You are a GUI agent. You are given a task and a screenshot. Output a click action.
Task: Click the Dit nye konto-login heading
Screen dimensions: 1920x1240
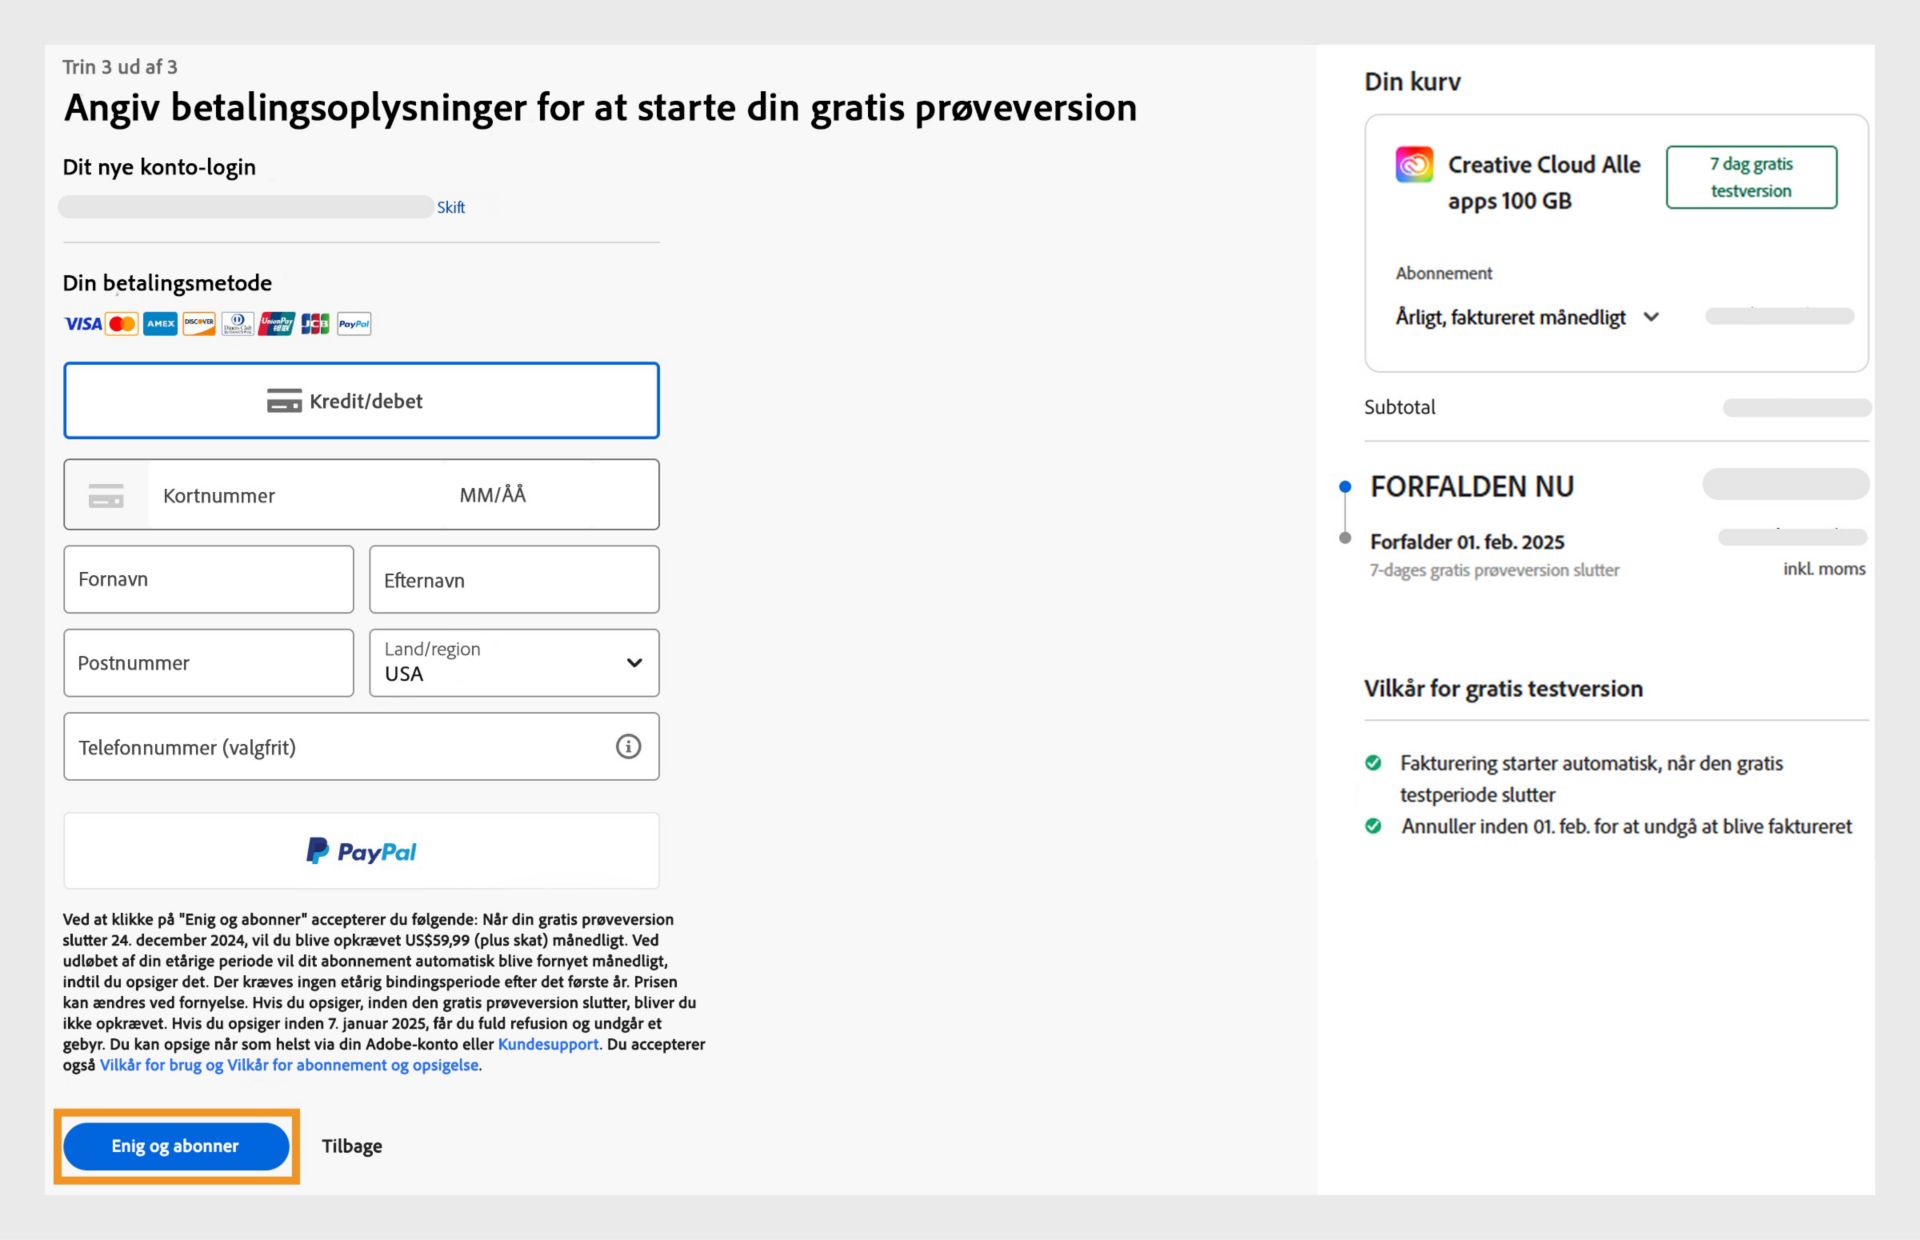click(159, 167)
